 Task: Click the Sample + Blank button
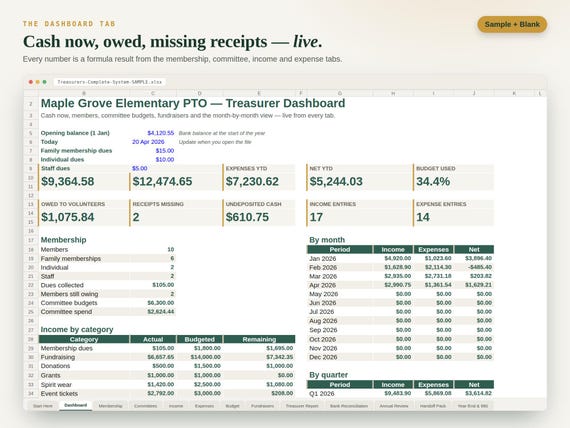point(512,24)
